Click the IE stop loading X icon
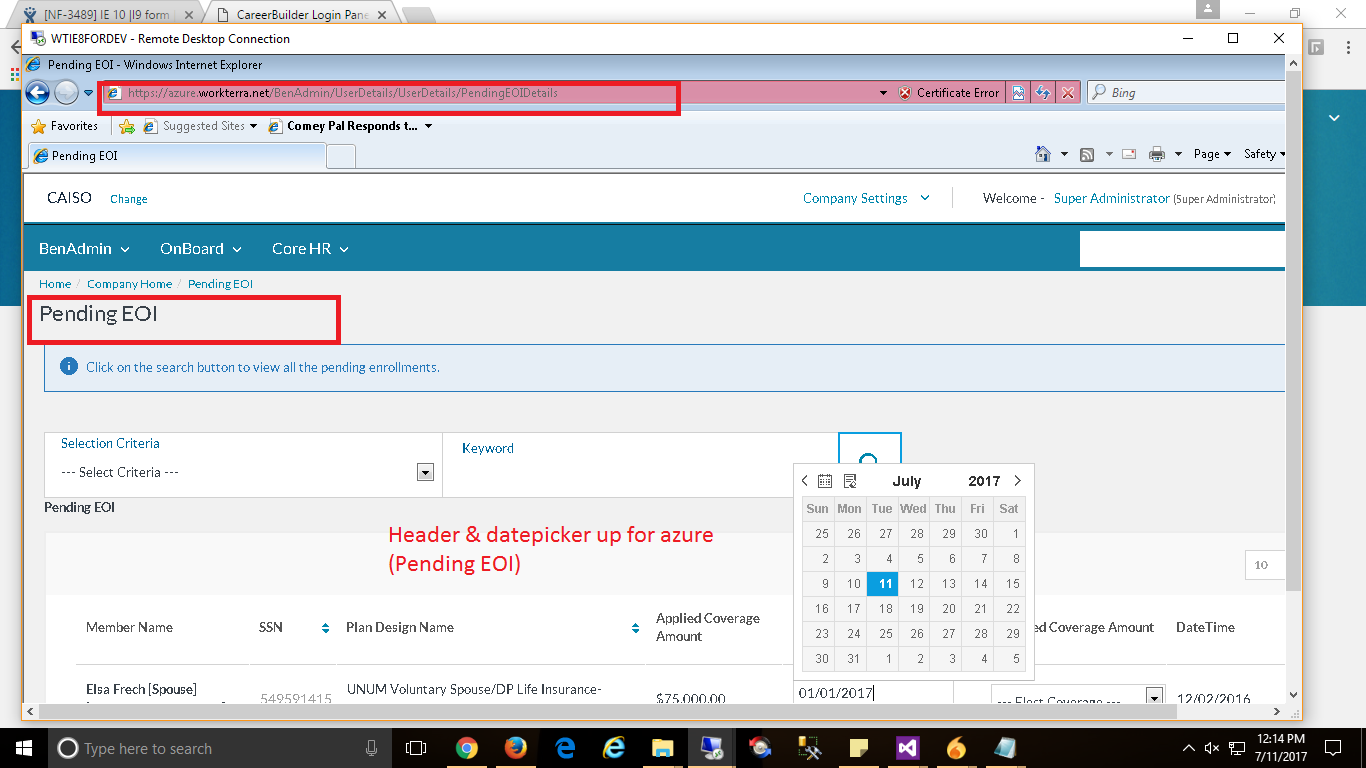 (1068, 93)
